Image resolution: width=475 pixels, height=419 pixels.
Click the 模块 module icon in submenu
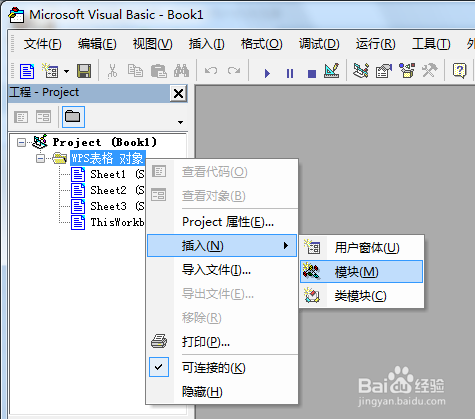point(312,272)
